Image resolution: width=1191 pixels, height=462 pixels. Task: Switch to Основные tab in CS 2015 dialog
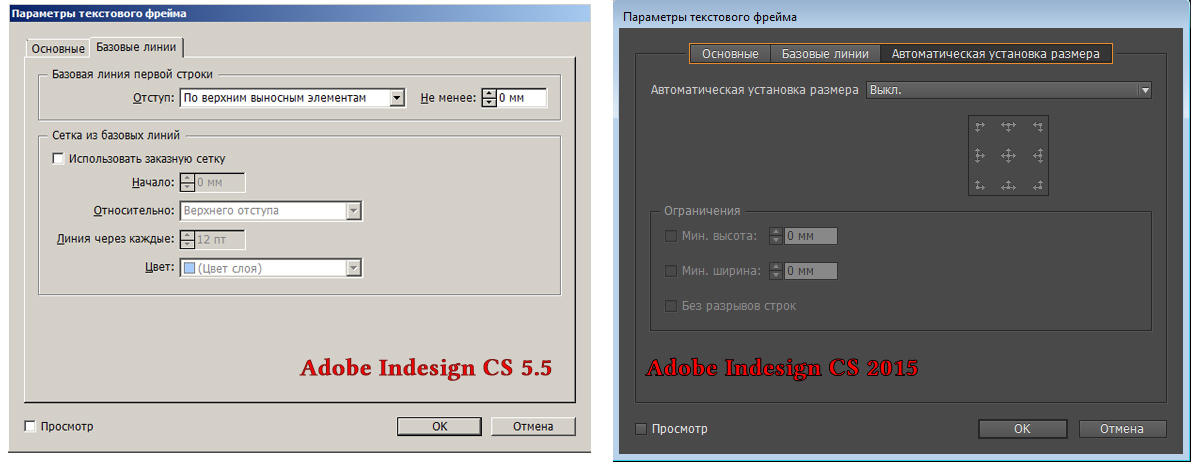point(730,54)
